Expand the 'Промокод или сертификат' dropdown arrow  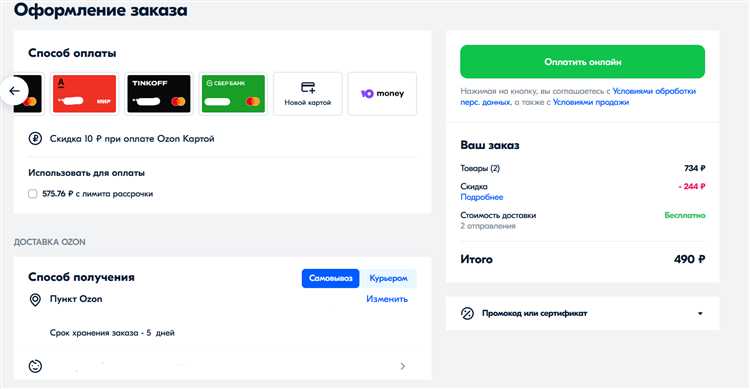coord(700,313)
